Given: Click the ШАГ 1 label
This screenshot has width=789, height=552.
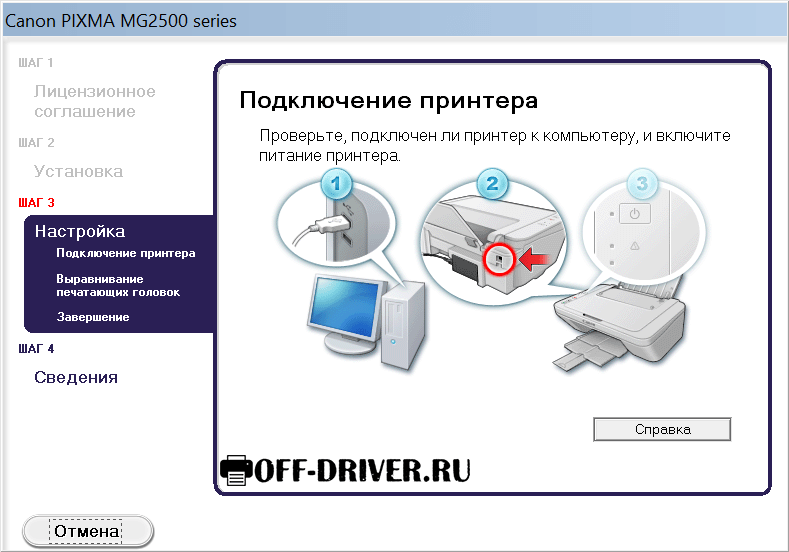Looking at the screenshot, I should (x=36, y=63).
